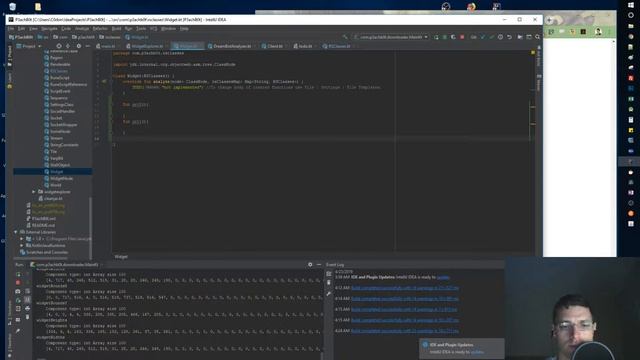Click the 4:12 AM build completed link

pyautogui.click(x=404, y=288)
